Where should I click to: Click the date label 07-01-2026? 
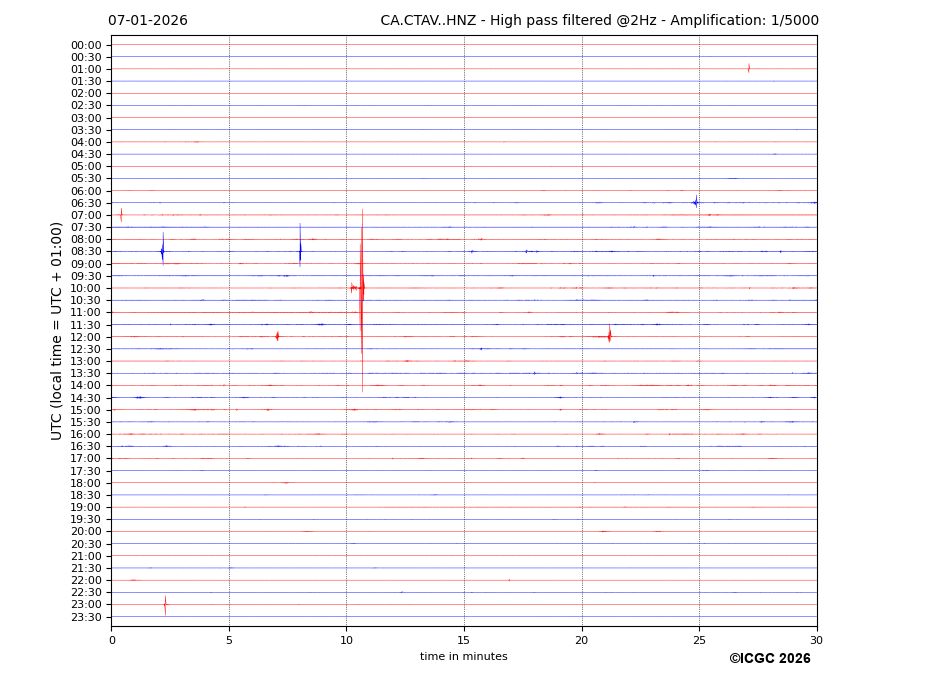point(148,21)
